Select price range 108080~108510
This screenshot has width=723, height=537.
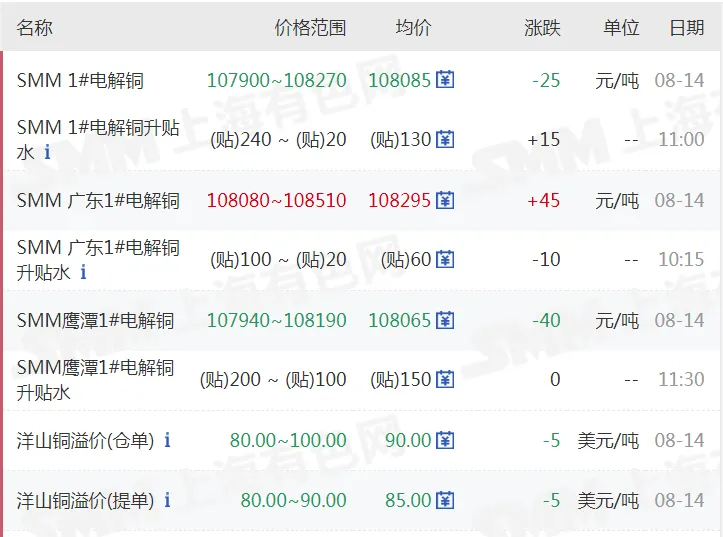277,201
